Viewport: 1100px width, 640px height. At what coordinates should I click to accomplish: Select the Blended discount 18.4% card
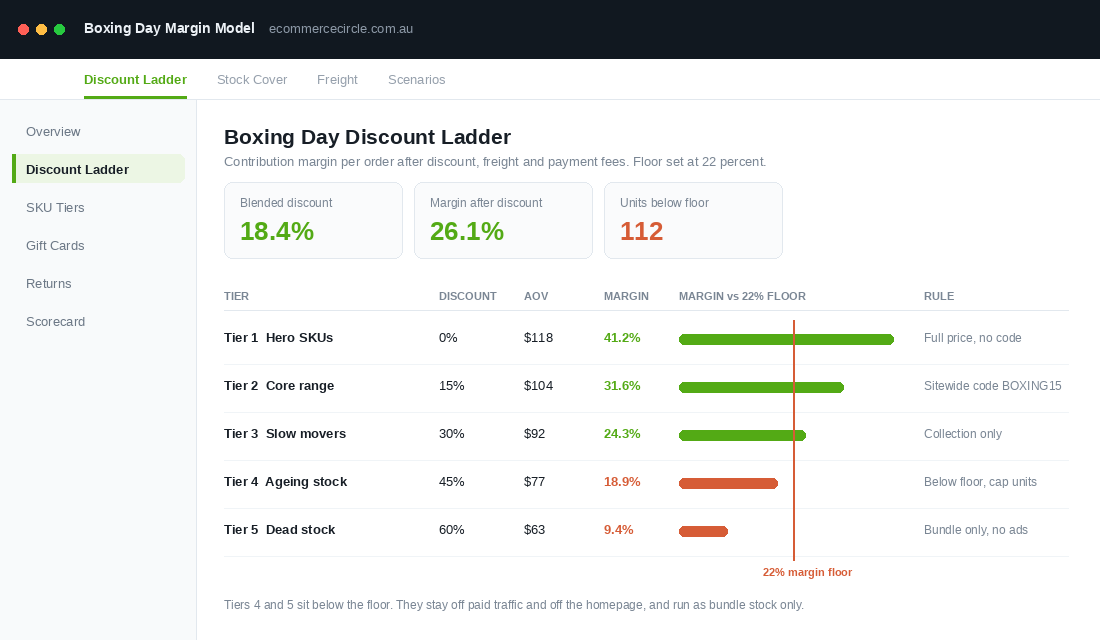[314, 220]
